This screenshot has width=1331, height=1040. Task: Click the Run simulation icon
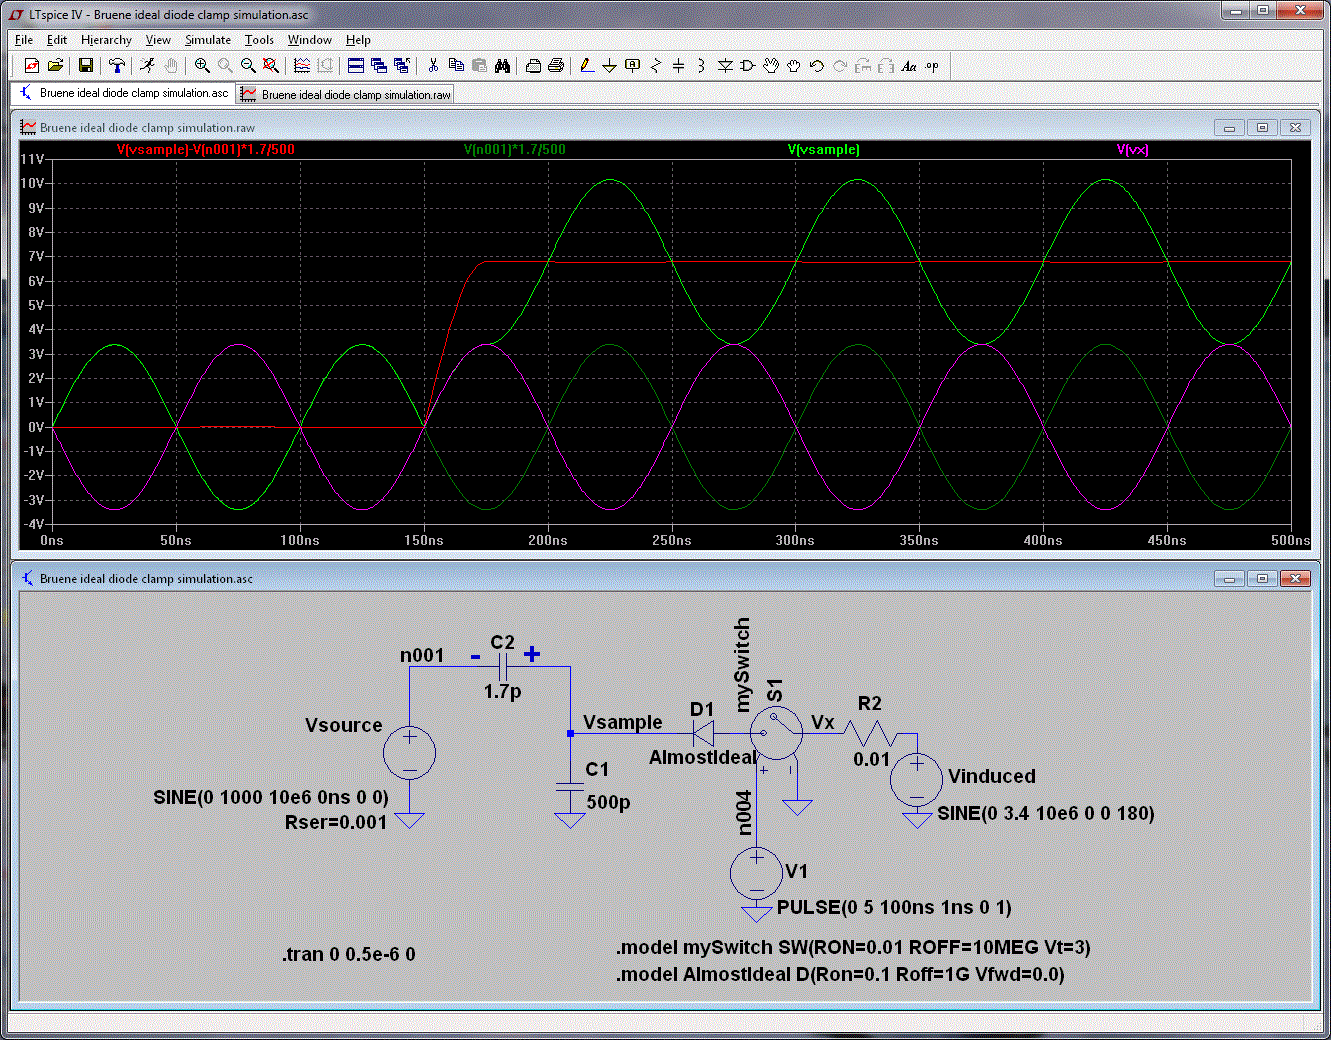pos(147,66)
